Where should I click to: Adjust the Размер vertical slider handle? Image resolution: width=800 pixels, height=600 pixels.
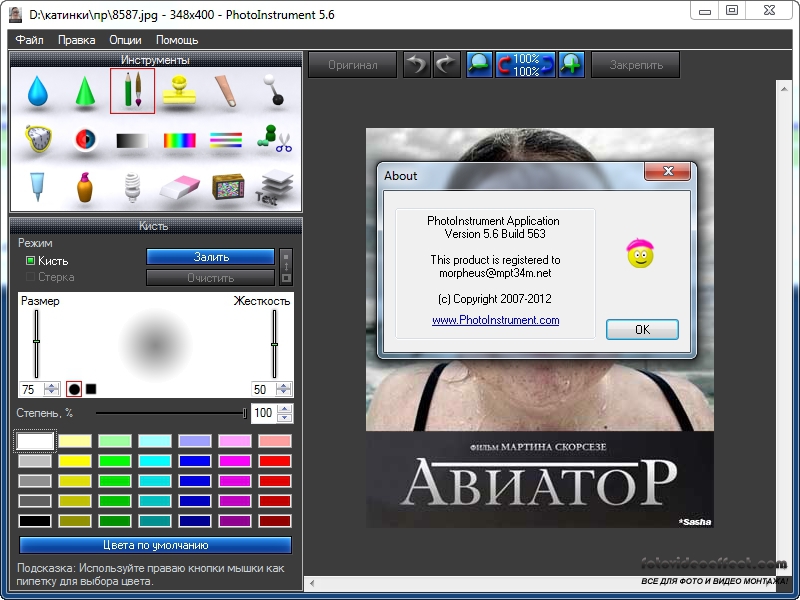36,341
